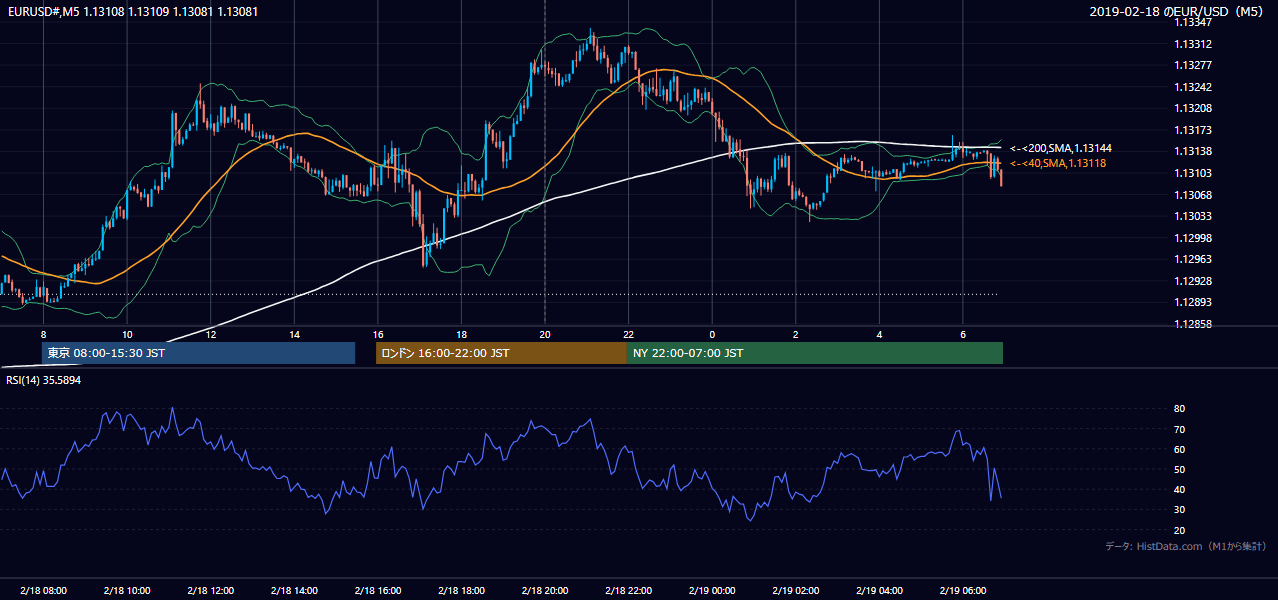Select the Tokyo 08:00-15:30 JST session bar
This screenshot has height=600, width=1278.
click(198, 353)
